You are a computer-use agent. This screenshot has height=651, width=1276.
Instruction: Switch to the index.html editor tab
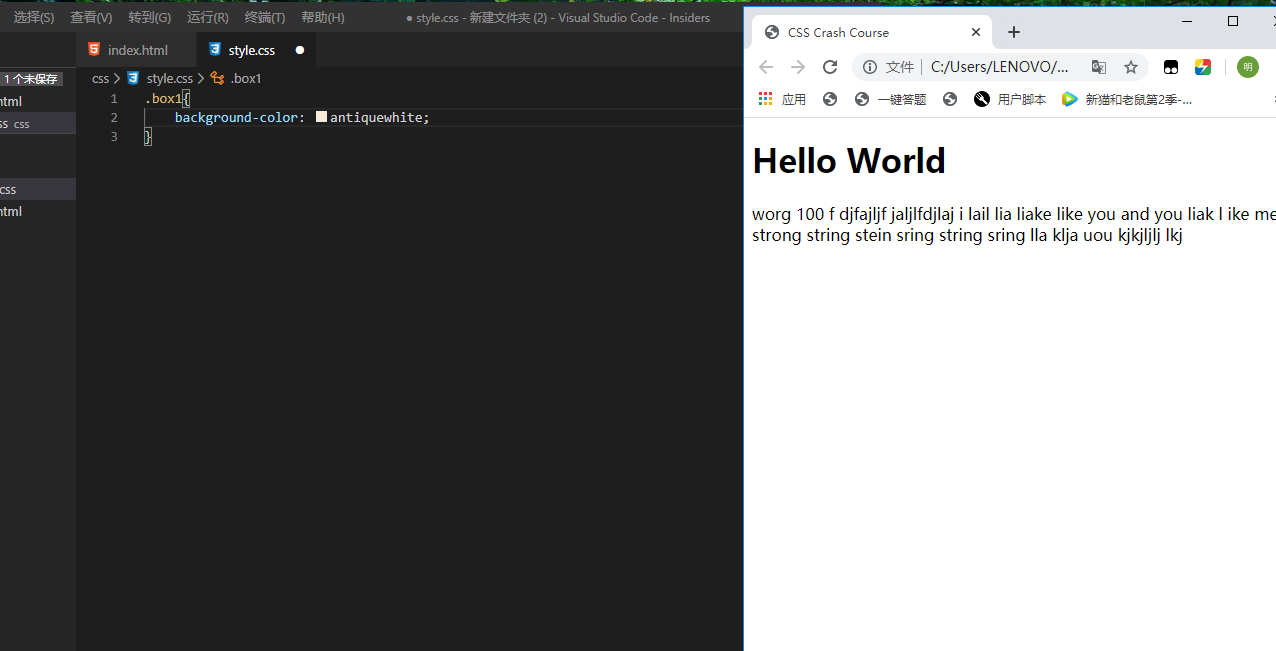137,50
